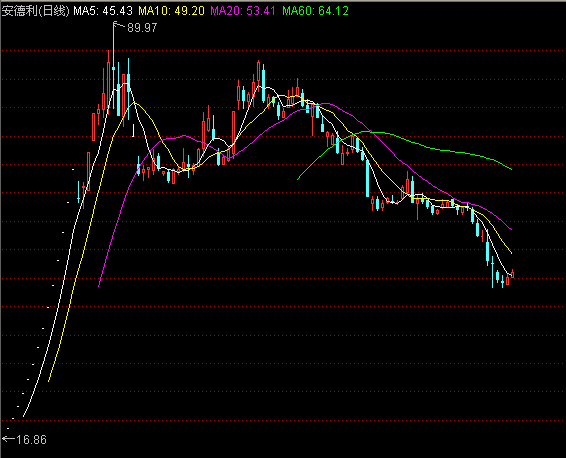Select the yellow MA10: 49.20 label
566x458 pixels.
[171, 11]
